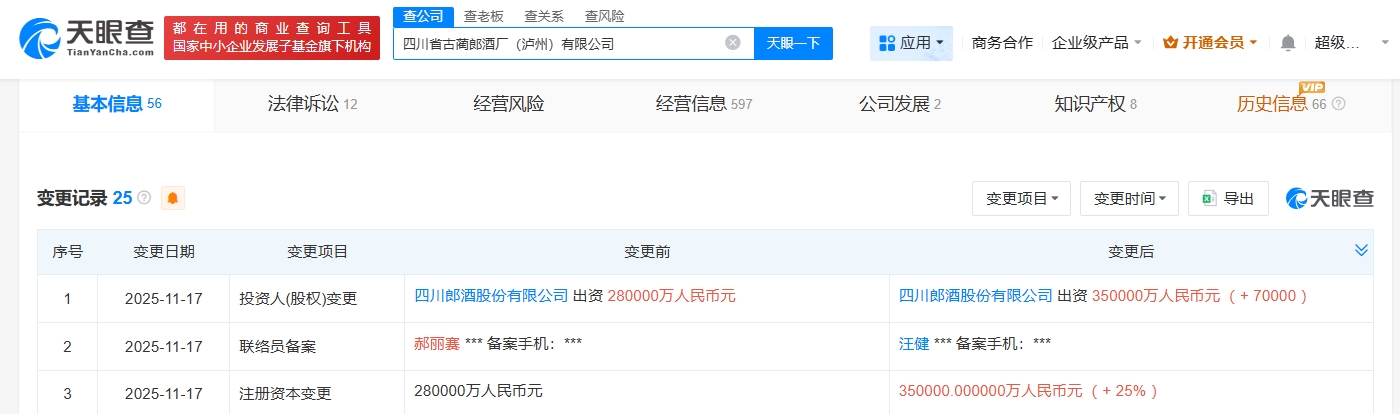Image resolution: width=1400 pixels, height=414 pixels.
Task: Open the 超级 user account menu
Action: point(1351,43)
